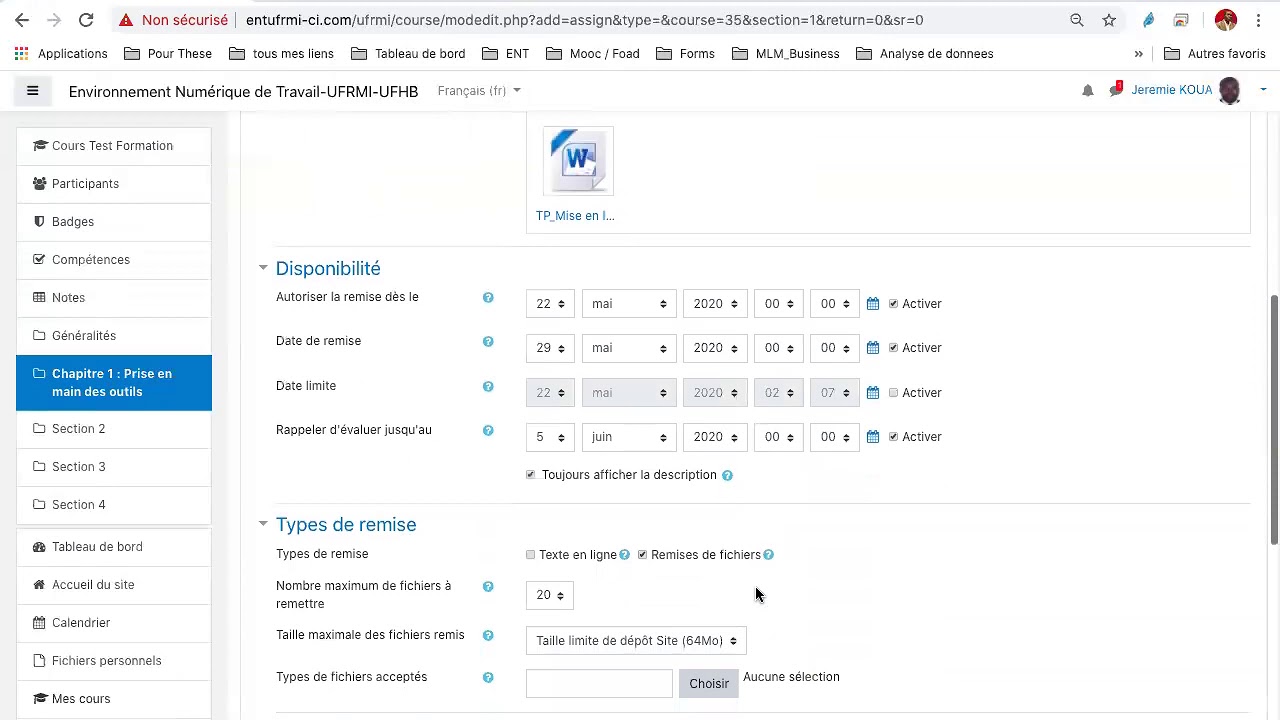Select Section 2 in the sidebar
Screen dimensions: 1280x720
114,429
